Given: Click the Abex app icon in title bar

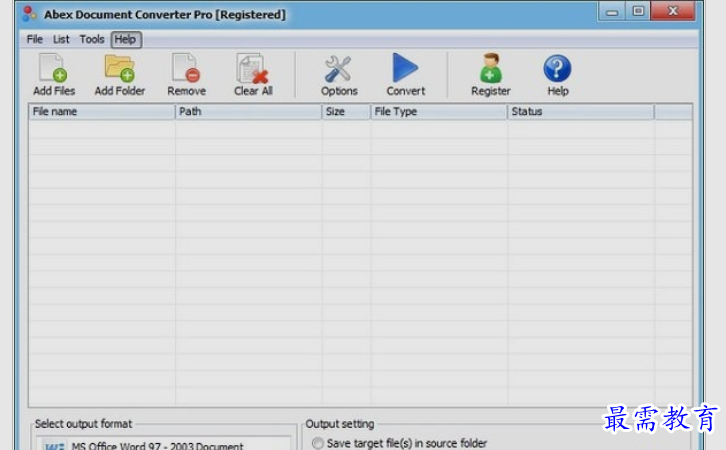Looking at the screenshot, I should point(29,13).
